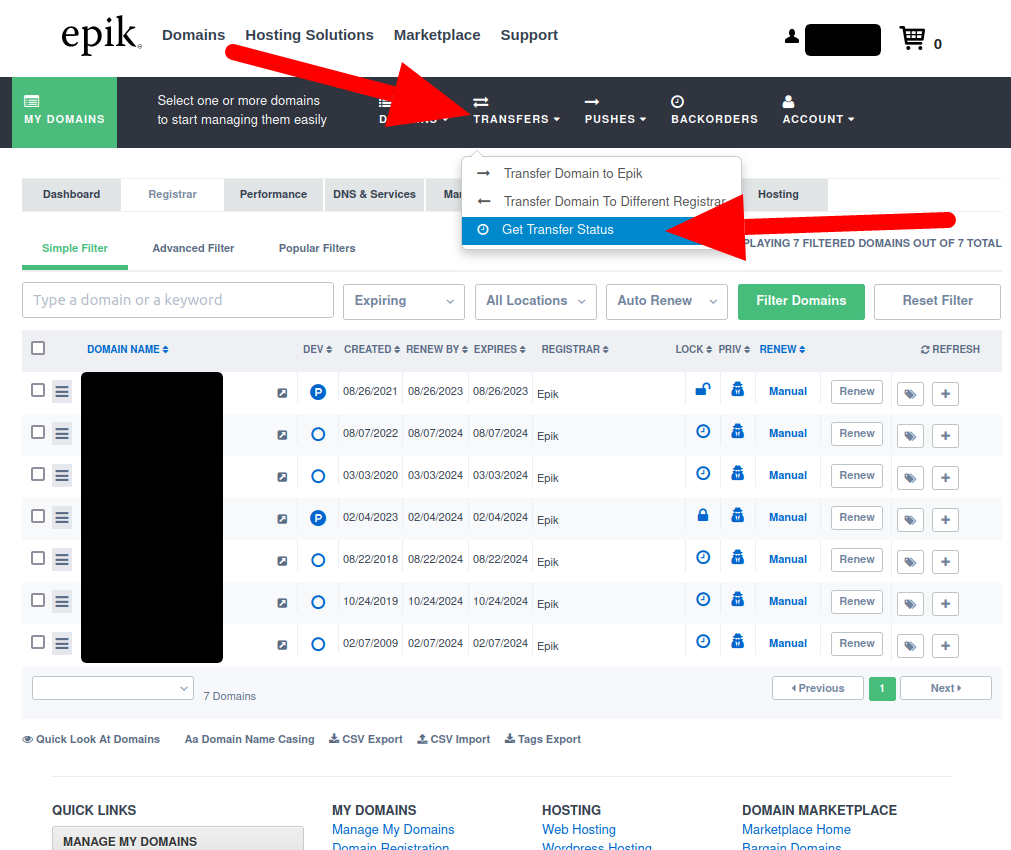The height and width of the screenshot is (850, 1011).
Task: Click the hamburger list icon beside the first domain checkbox
Action: pyautogui.click(x=61, y=391)
